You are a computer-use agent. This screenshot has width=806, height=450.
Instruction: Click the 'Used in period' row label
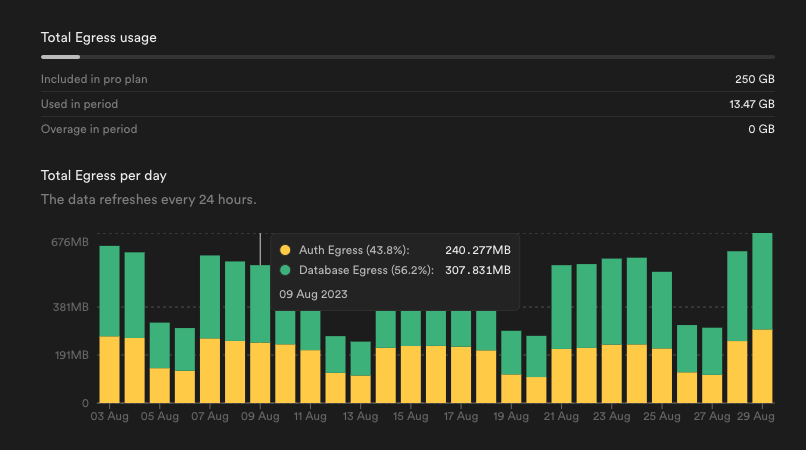tap(79, 104)
